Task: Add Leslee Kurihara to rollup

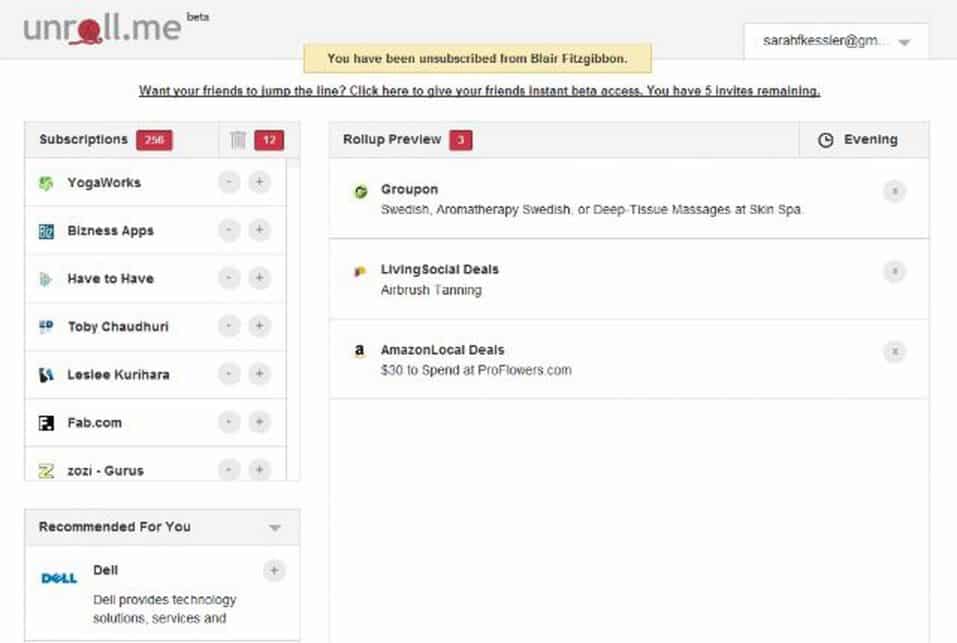Action: point(259,374)
